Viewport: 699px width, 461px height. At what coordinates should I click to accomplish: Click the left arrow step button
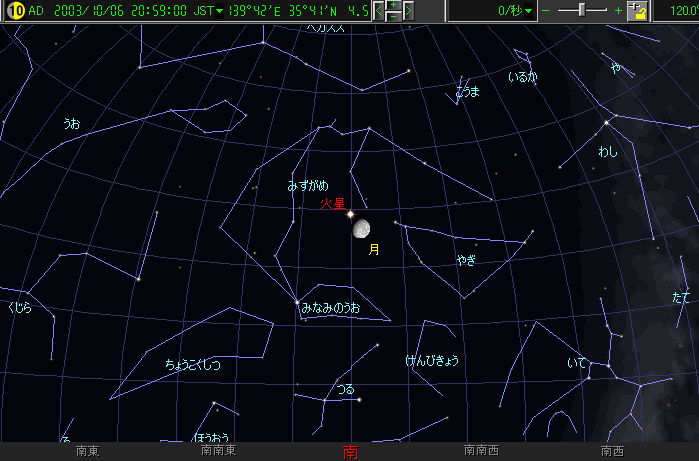(x=379, y=11)
